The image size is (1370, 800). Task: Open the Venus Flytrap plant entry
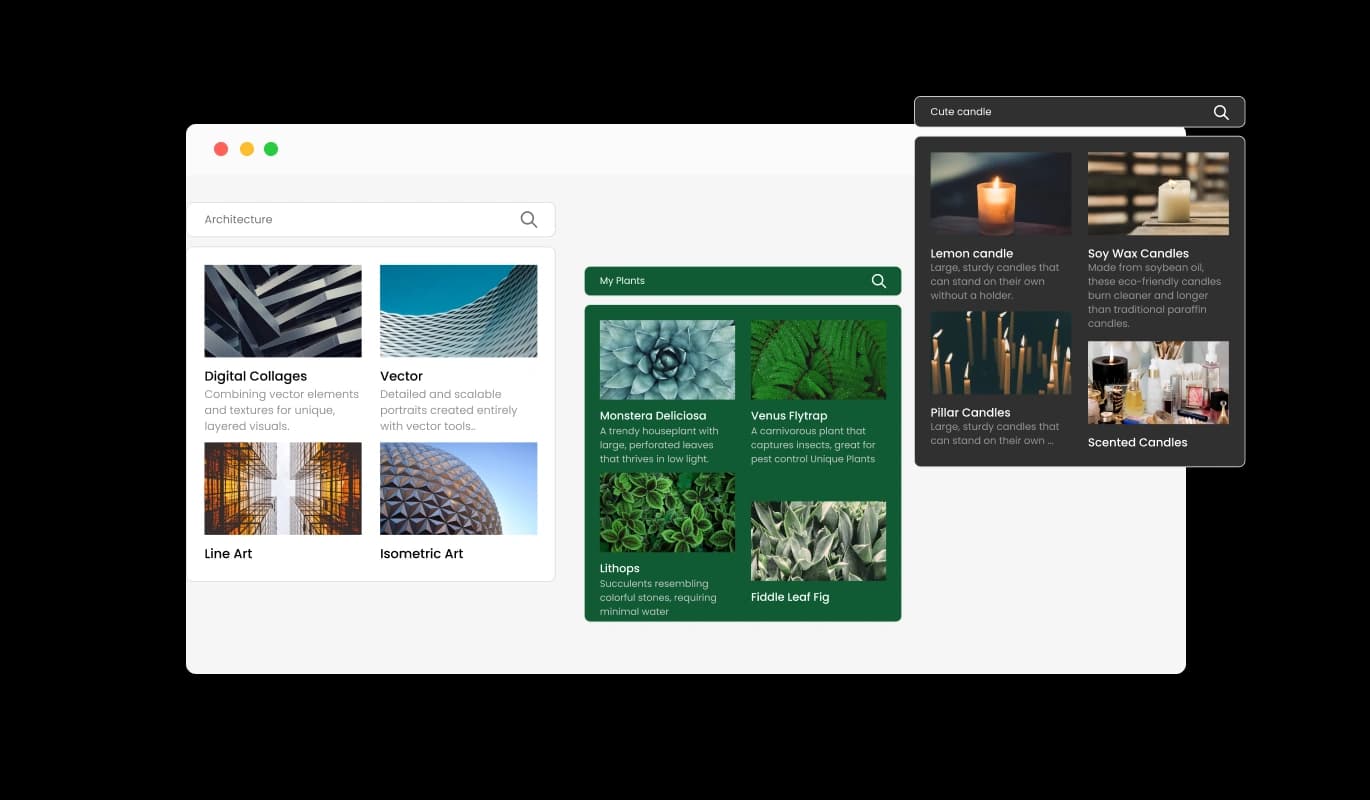click(x=818, y=359)
